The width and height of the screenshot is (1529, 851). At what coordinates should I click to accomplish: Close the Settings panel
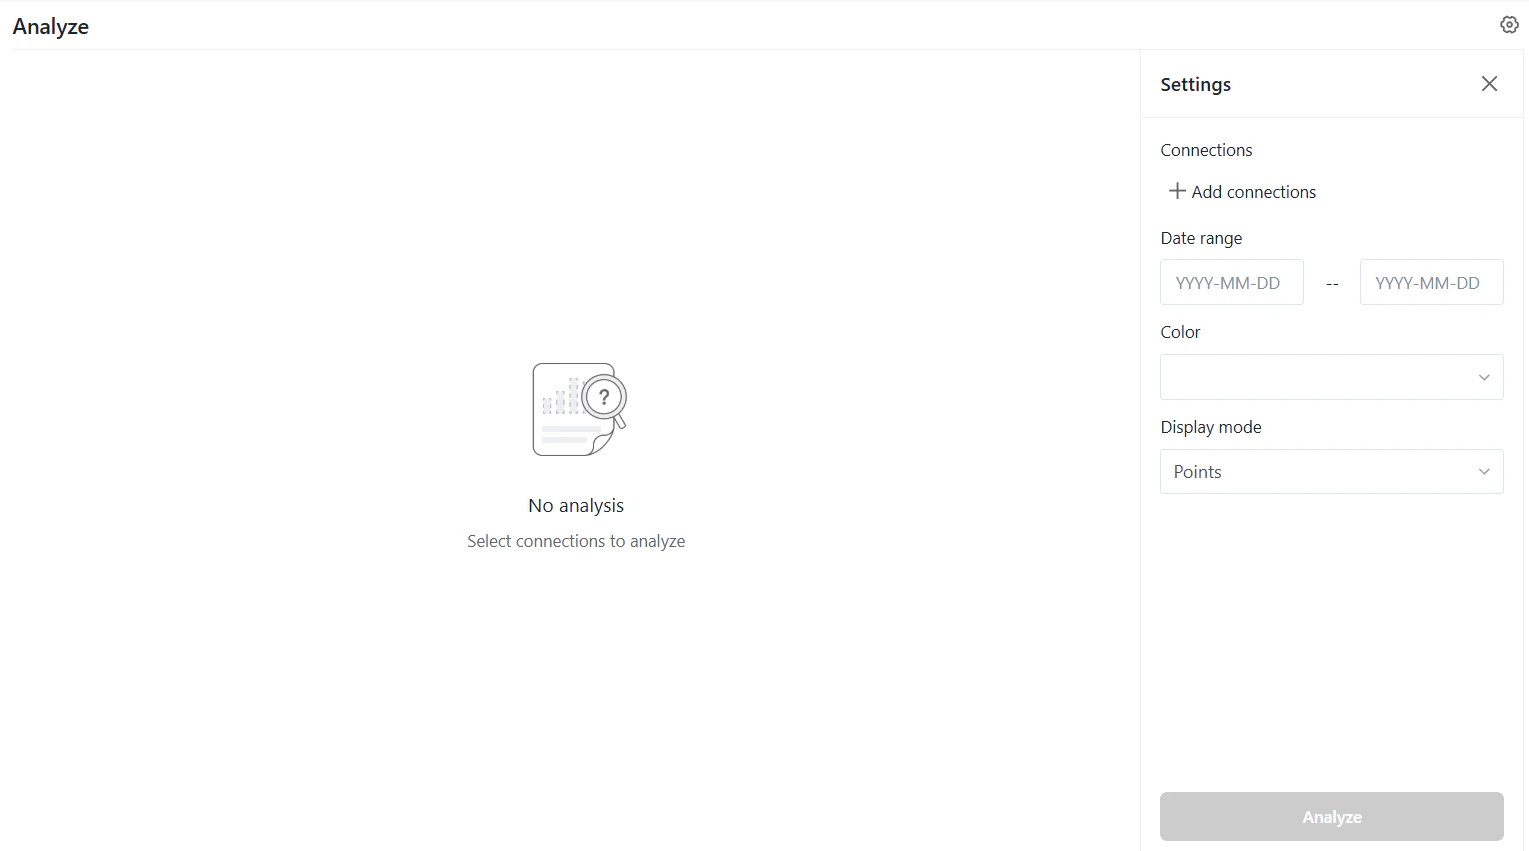[1489, 84]
